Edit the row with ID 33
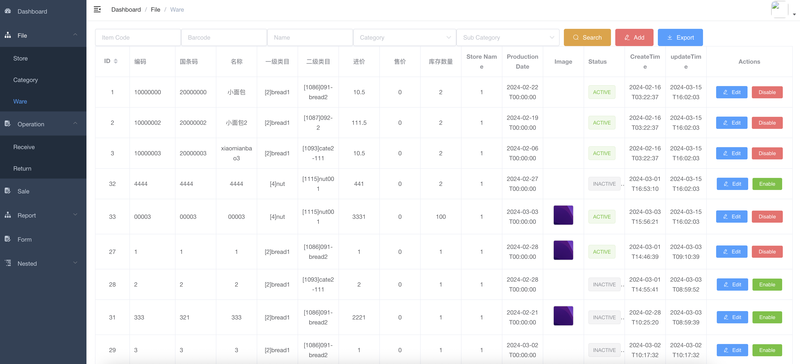The image size is (800, 364). [x=732, y=217]
